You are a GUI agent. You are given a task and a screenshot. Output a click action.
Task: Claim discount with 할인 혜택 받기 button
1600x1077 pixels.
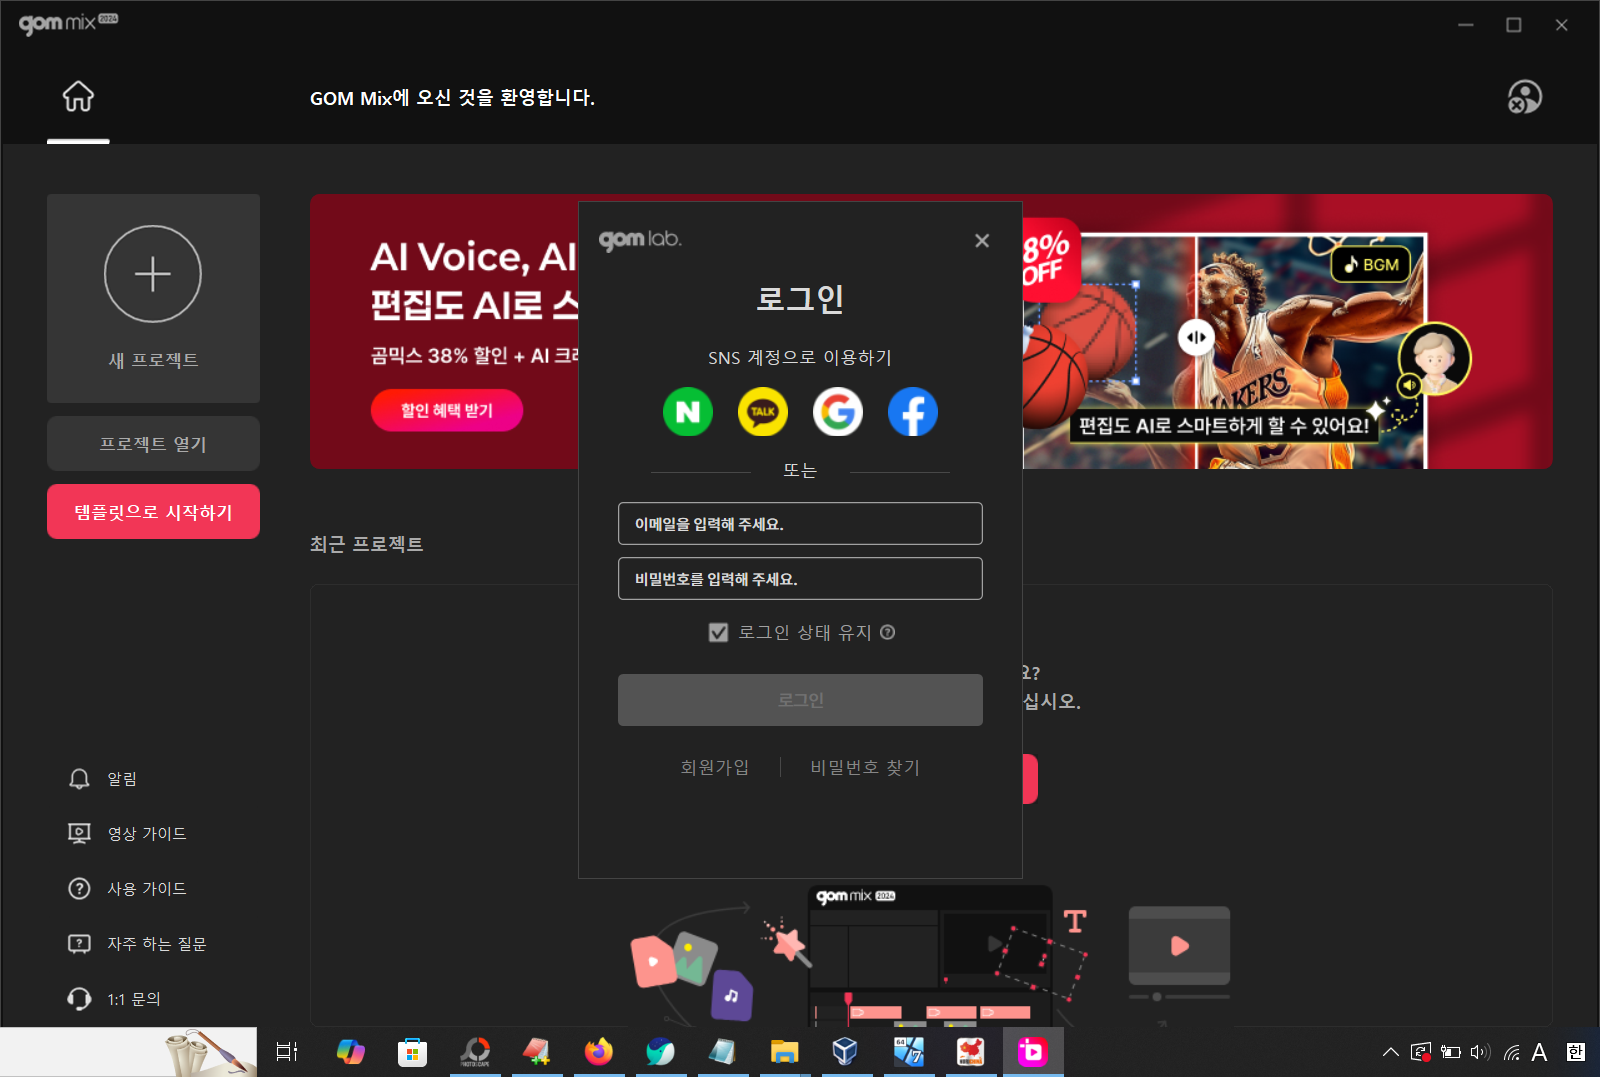point(447,410)
